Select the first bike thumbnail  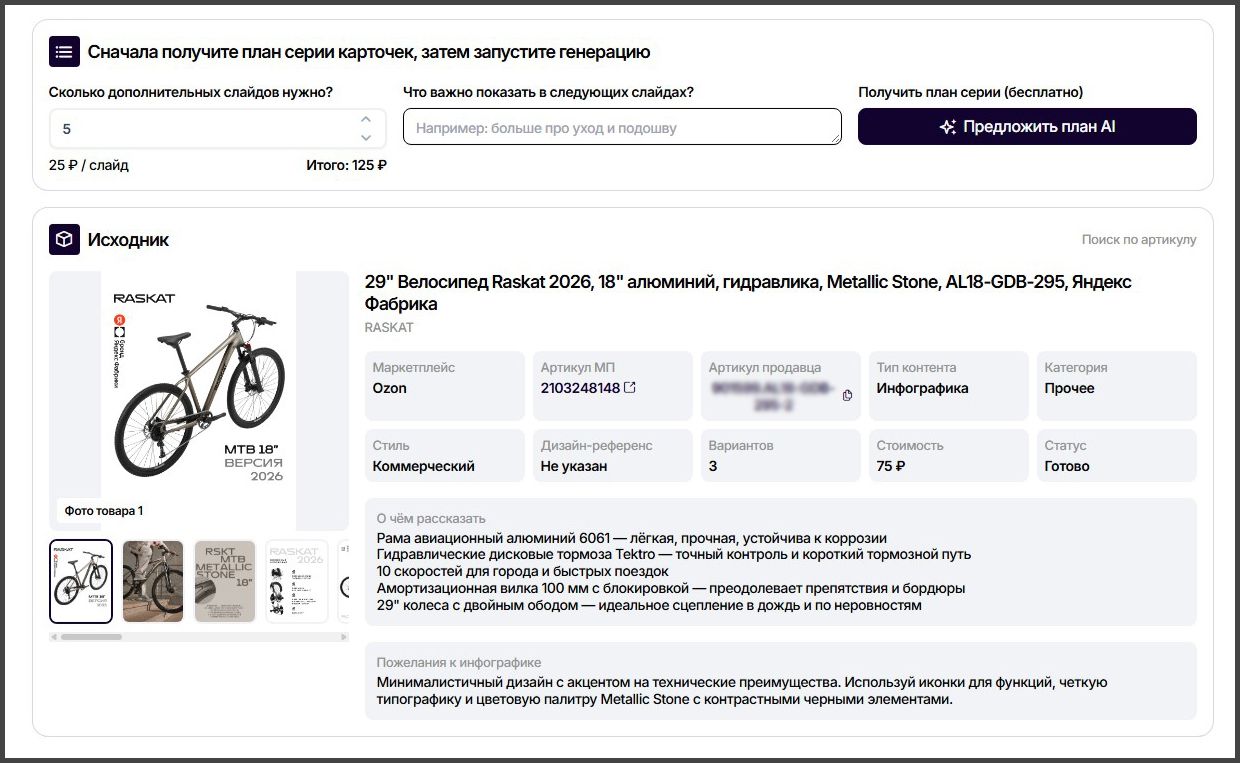[x=81, y=581]
